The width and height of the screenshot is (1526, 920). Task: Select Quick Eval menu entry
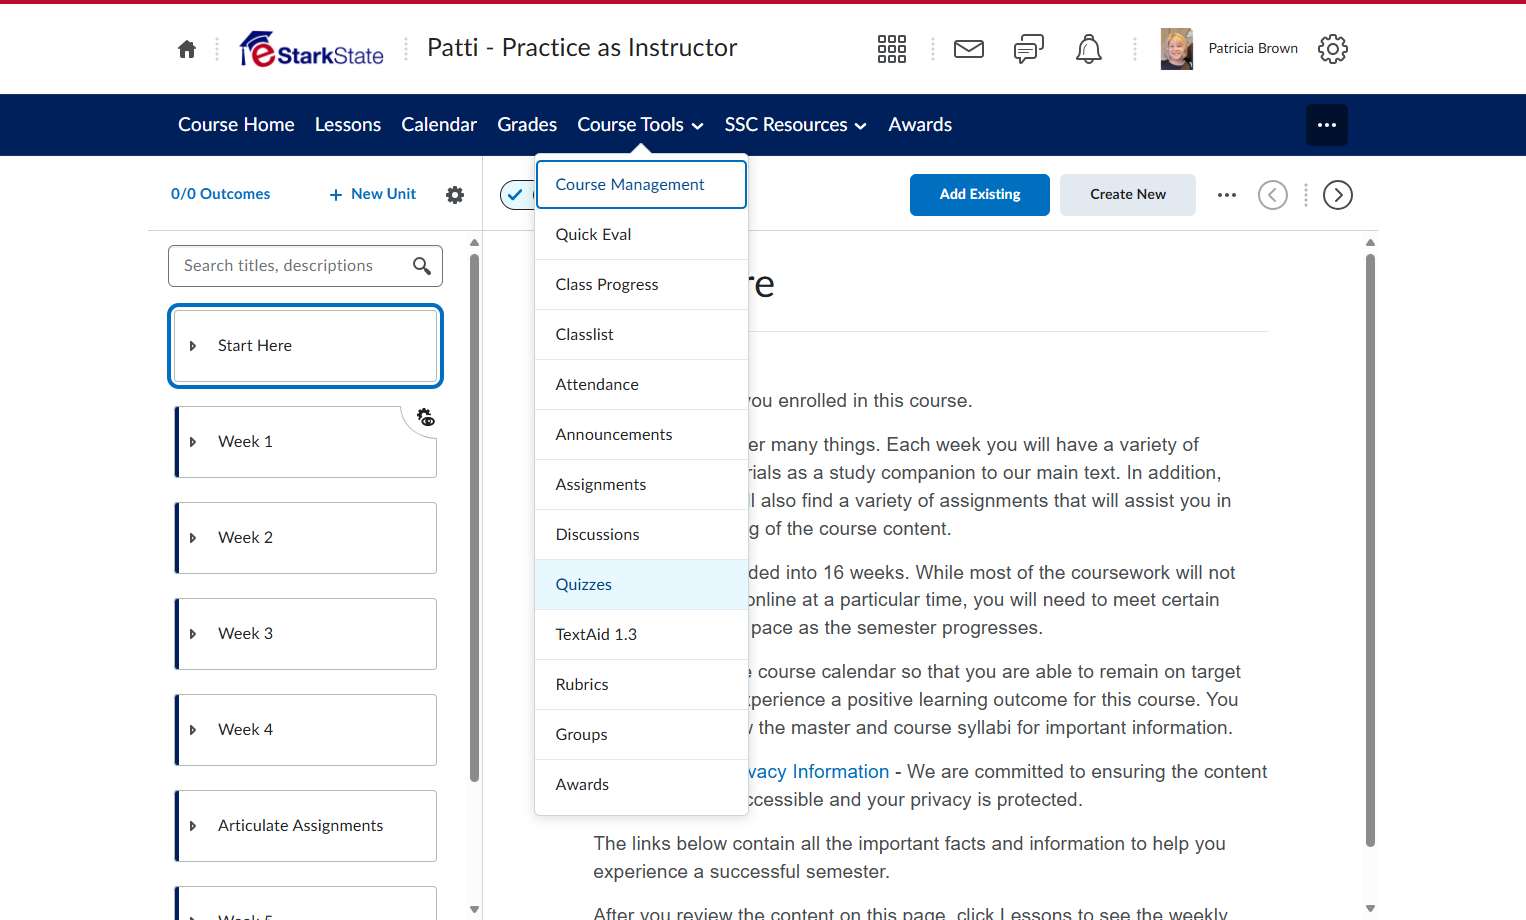click(x=641, y=235)
